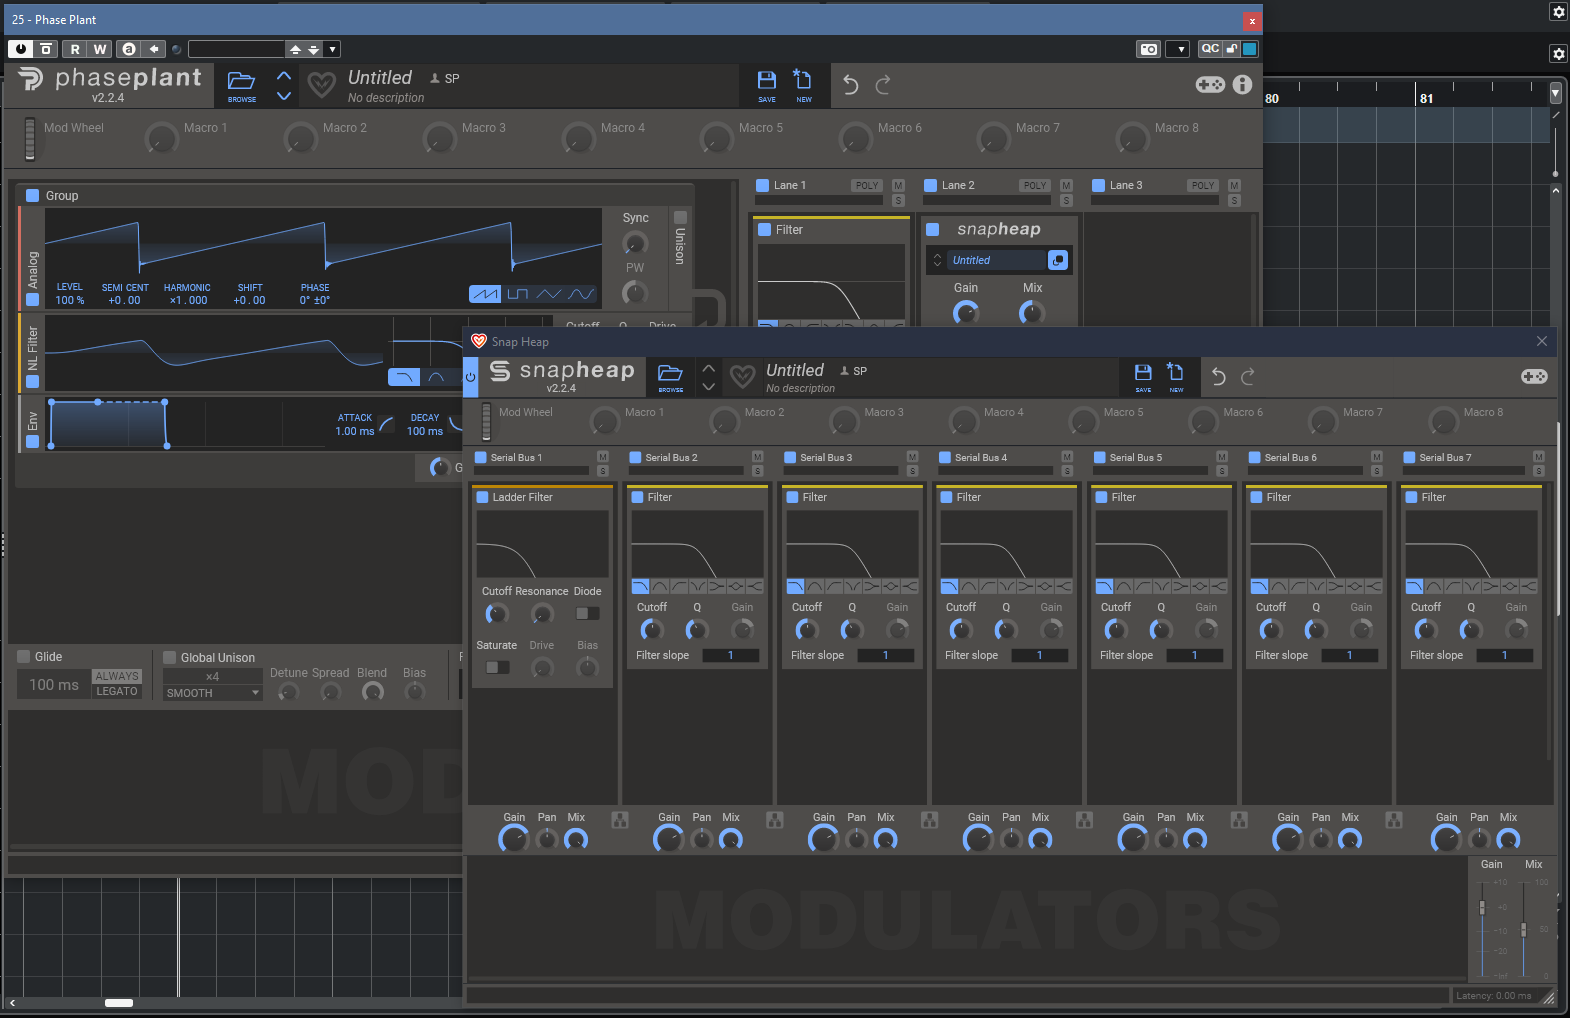Toggle the Glide checkbox
This screenshot has width=1570, height=1018.
(x=24, y=657)
